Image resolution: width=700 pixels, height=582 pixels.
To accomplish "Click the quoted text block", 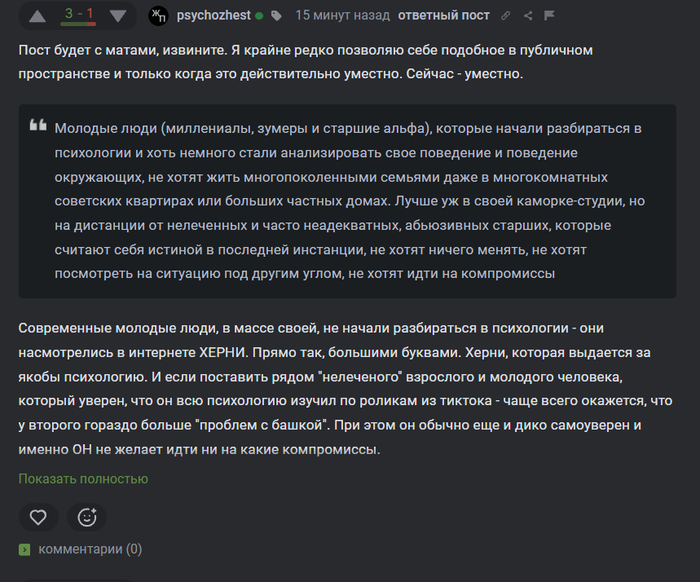I will pos(347,201).
